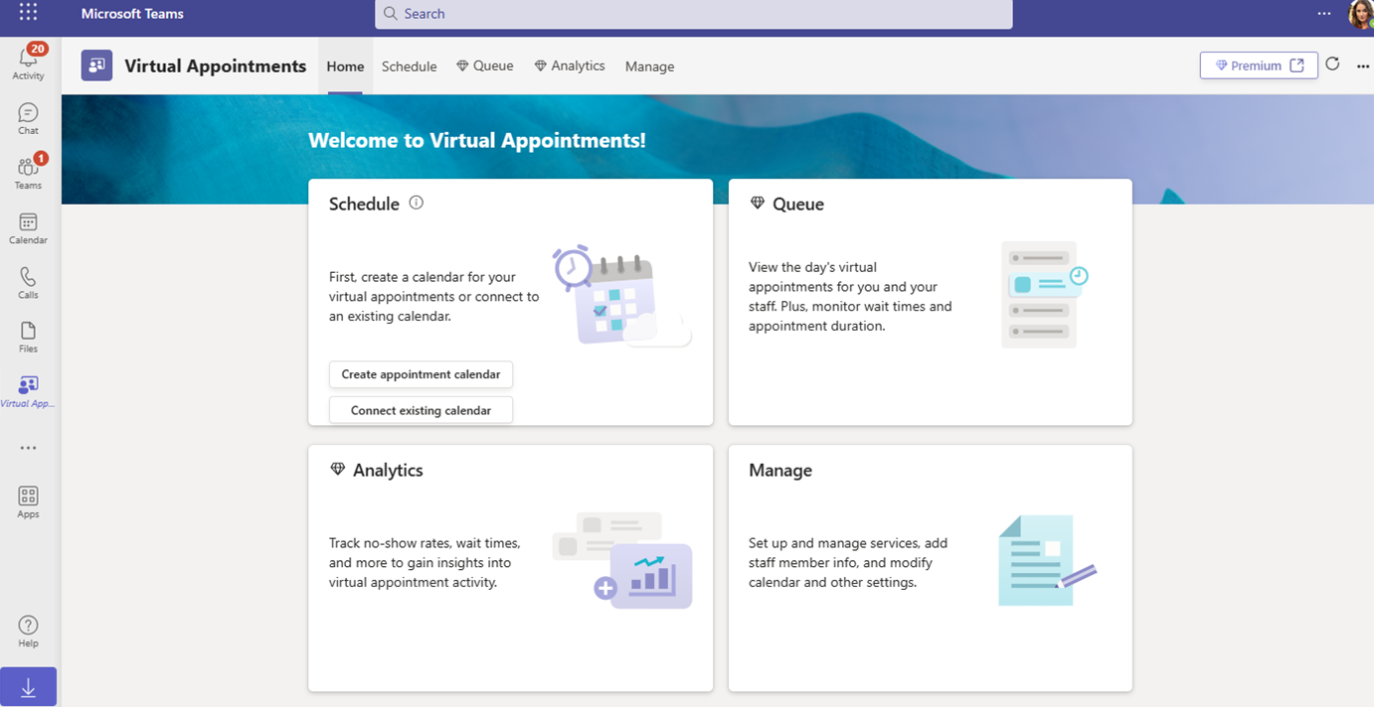Click the Schedule info icon
1374x707 pixels.
[x=416, y=203]
